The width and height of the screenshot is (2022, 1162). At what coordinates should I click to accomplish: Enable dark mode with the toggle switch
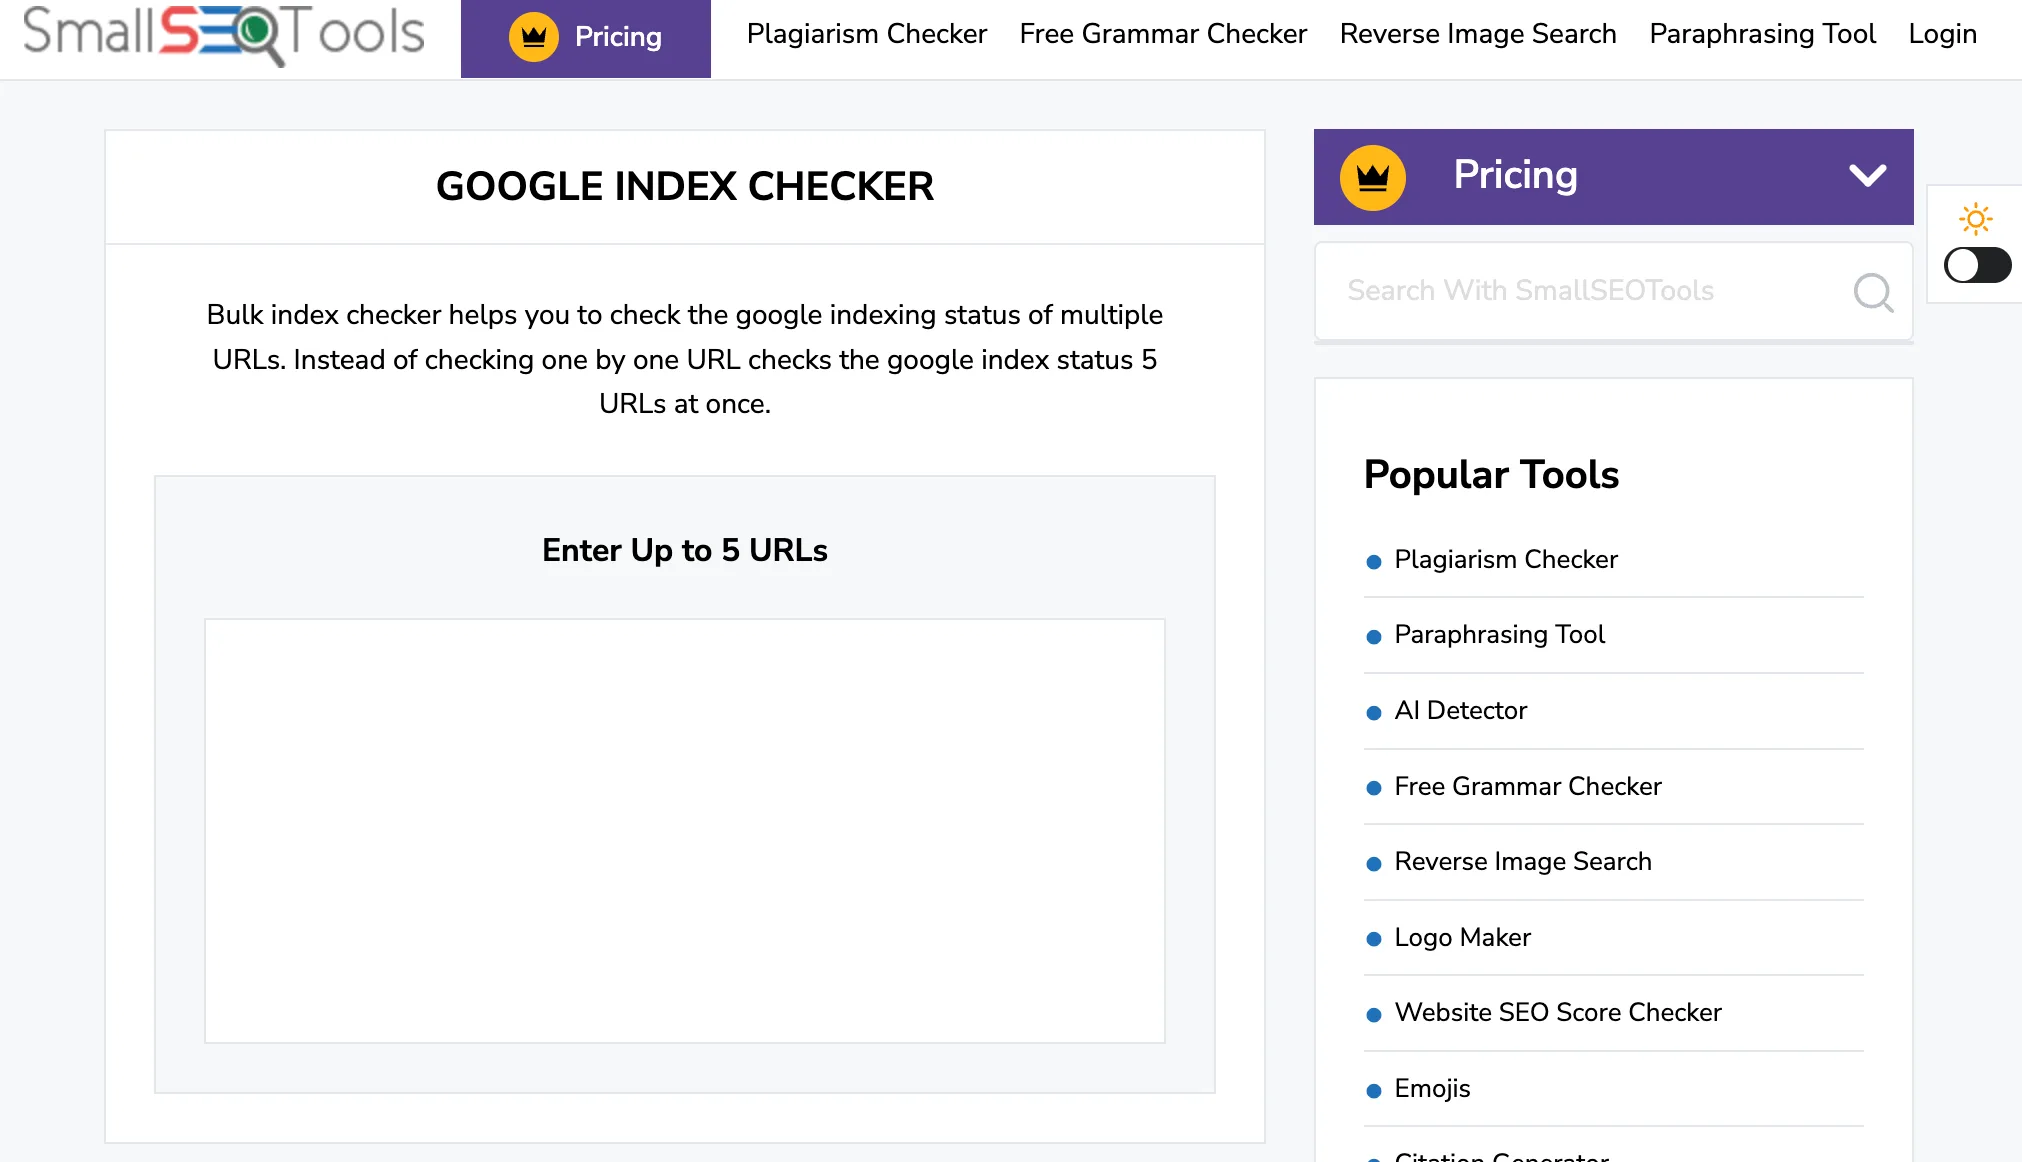1977,264
